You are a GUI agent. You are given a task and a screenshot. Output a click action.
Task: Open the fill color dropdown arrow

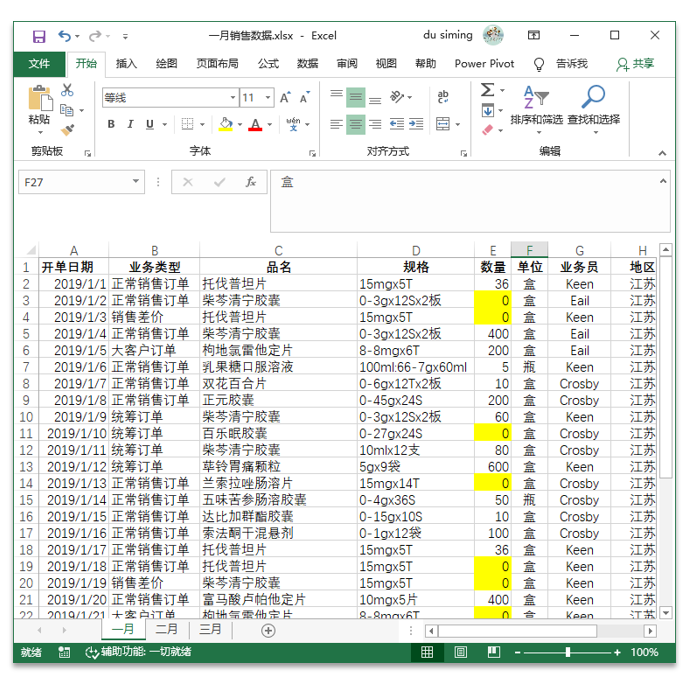tap(240, 125)
